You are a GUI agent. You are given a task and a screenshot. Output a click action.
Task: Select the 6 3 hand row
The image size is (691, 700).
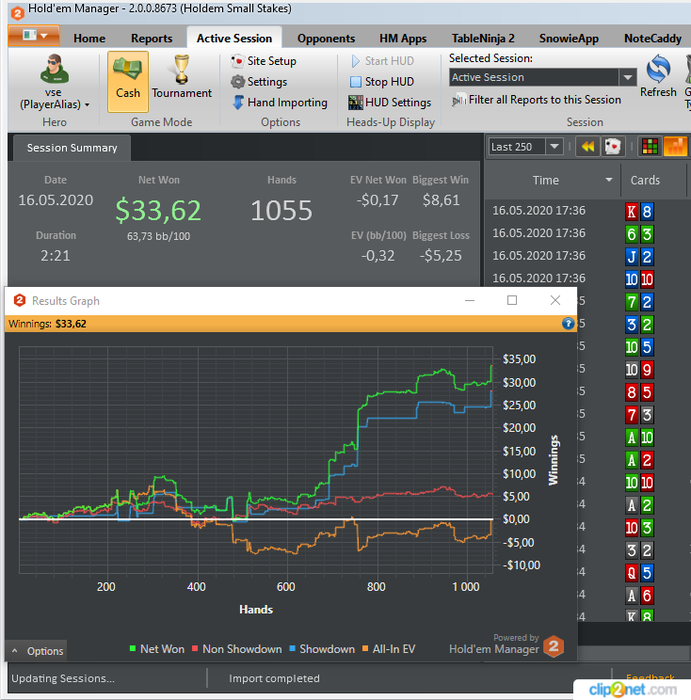tap(589, 233)
